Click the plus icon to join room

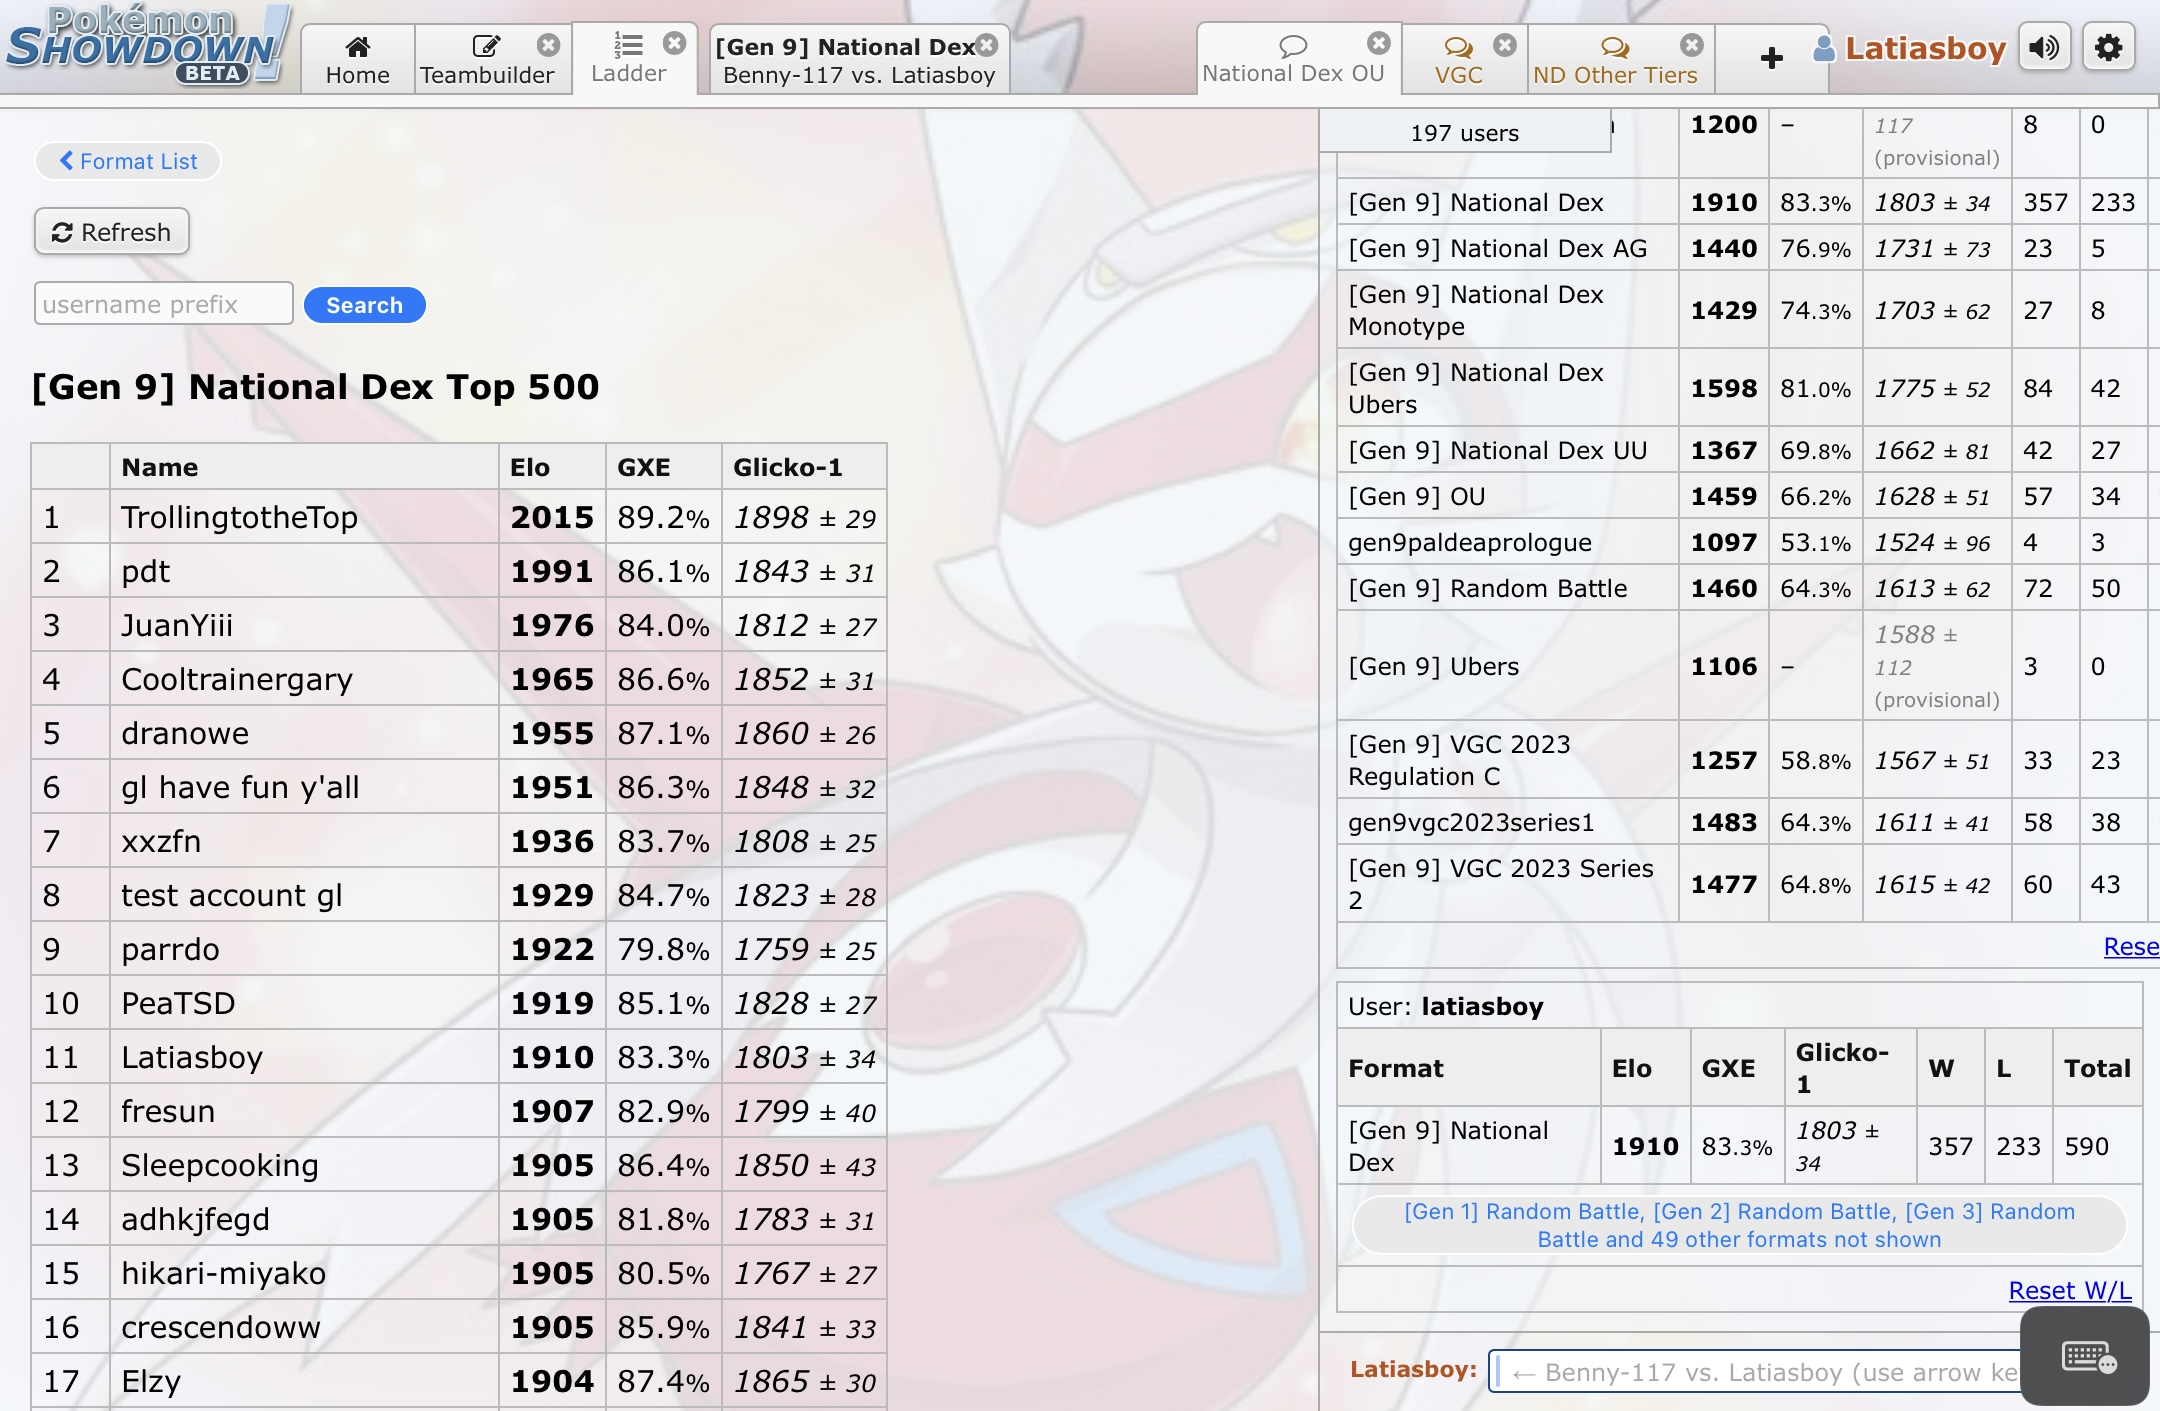[1771, 58]
